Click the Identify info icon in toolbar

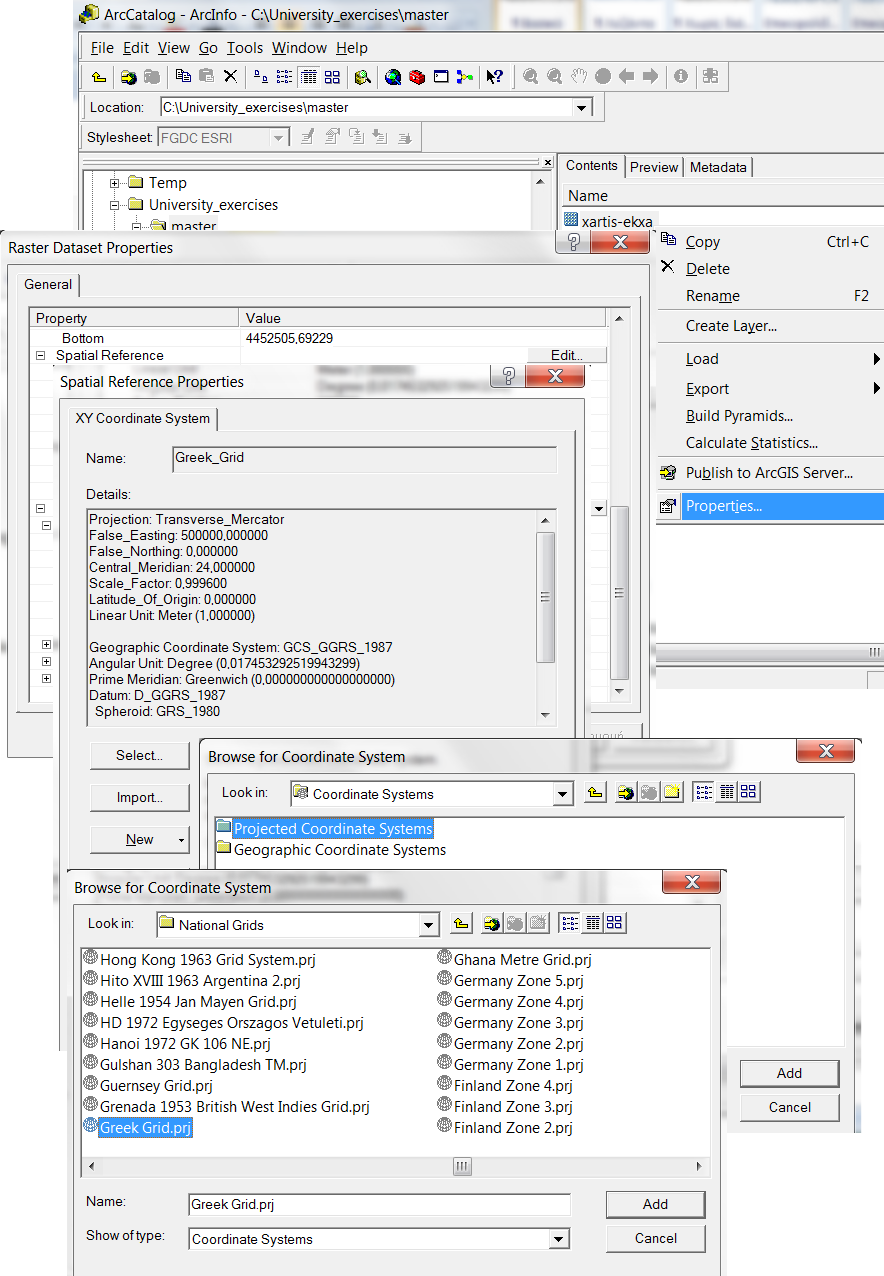coord(681,76)
